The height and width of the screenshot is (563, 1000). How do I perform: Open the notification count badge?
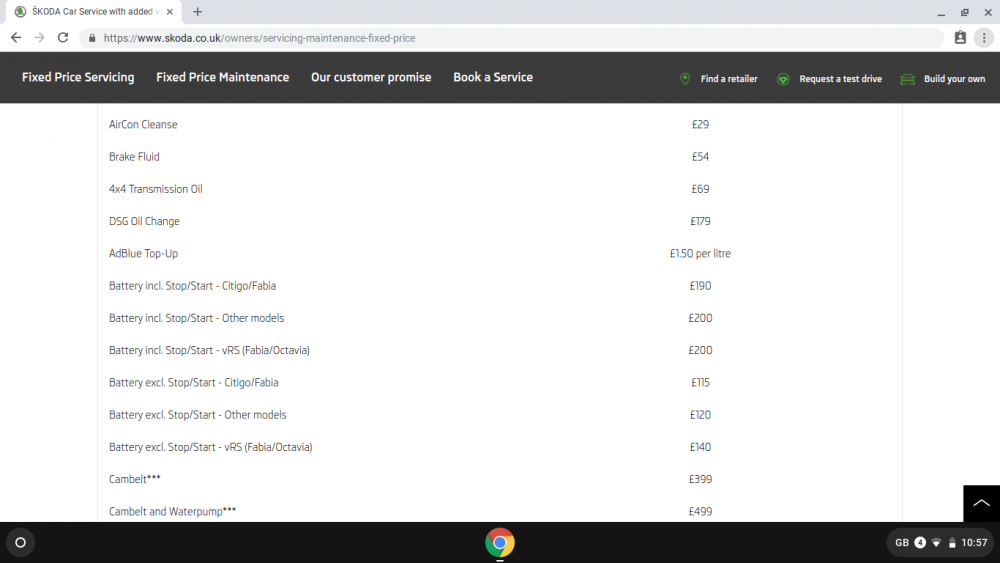point(920,543)
